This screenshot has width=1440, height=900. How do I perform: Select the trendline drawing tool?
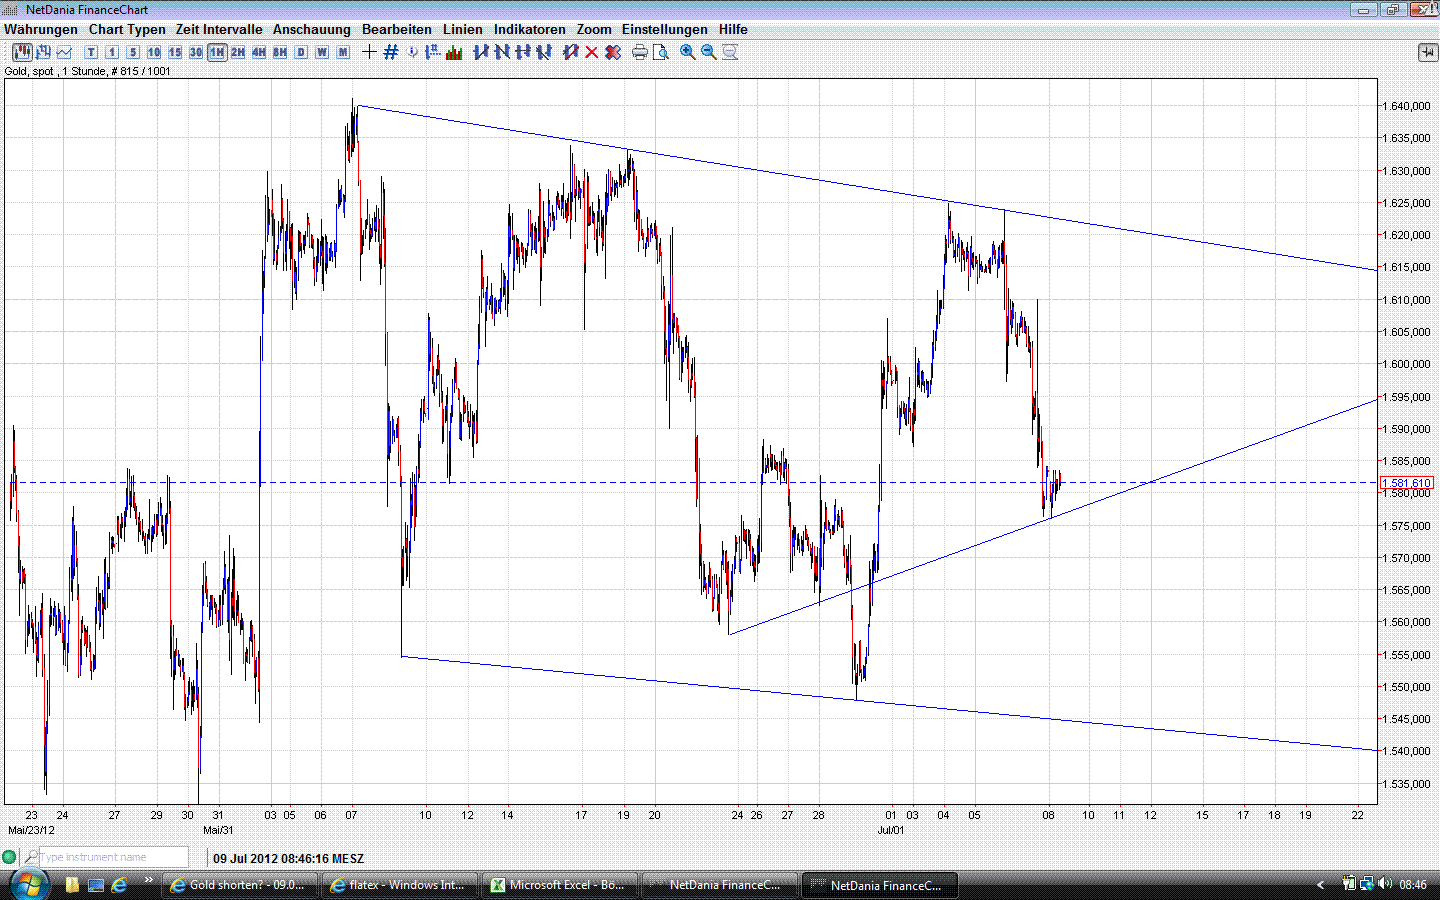tap(481, 52)
